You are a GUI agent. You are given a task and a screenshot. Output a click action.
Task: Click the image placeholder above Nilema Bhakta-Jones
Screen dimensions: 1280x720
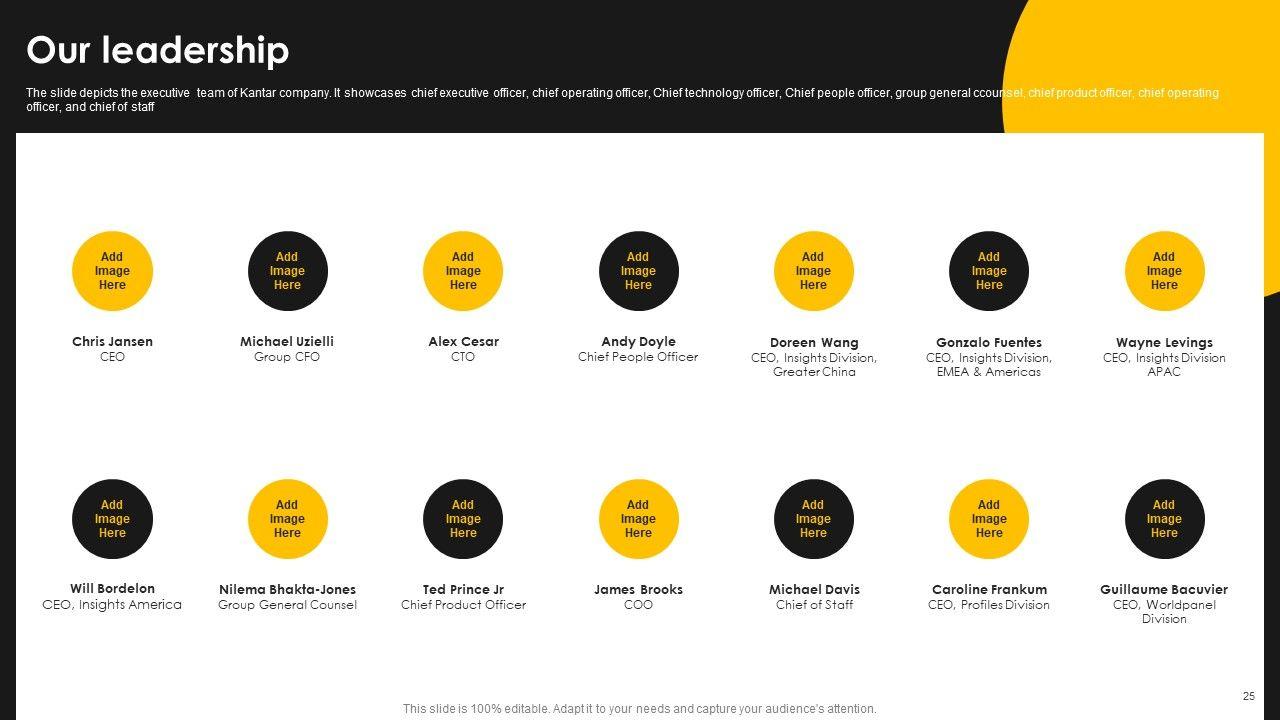click(x=287, y=519)
